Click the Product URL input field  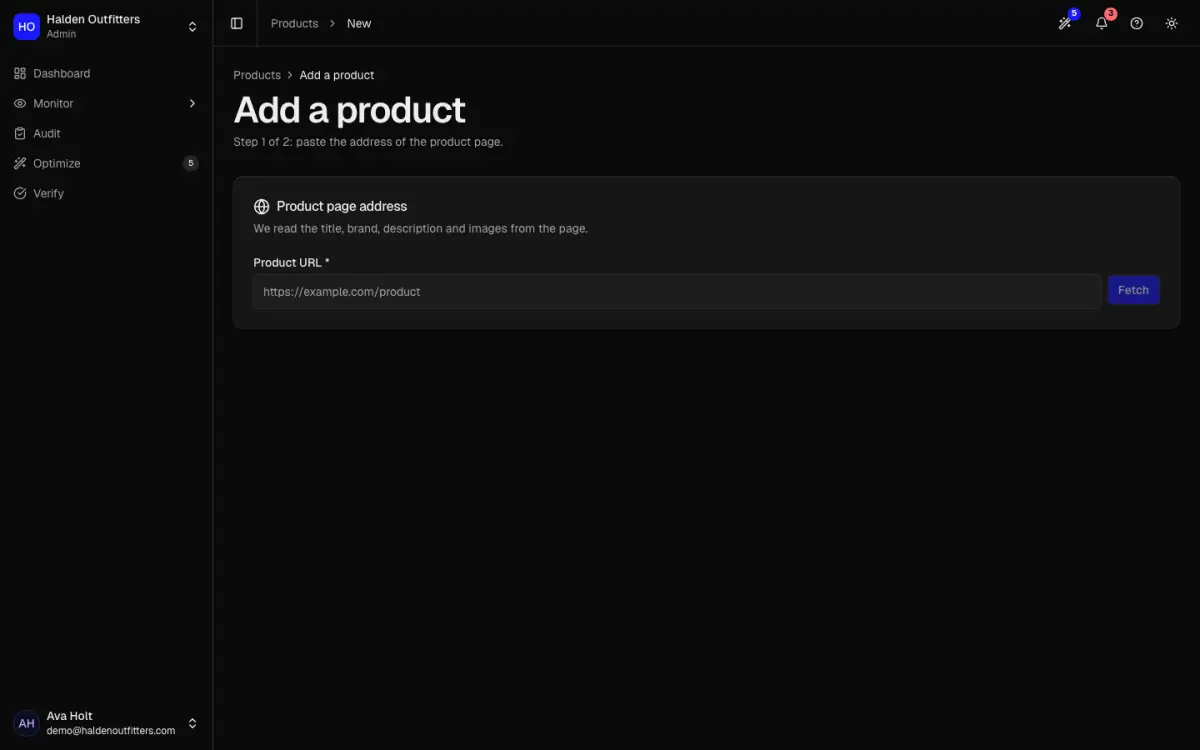pos(677,291)
